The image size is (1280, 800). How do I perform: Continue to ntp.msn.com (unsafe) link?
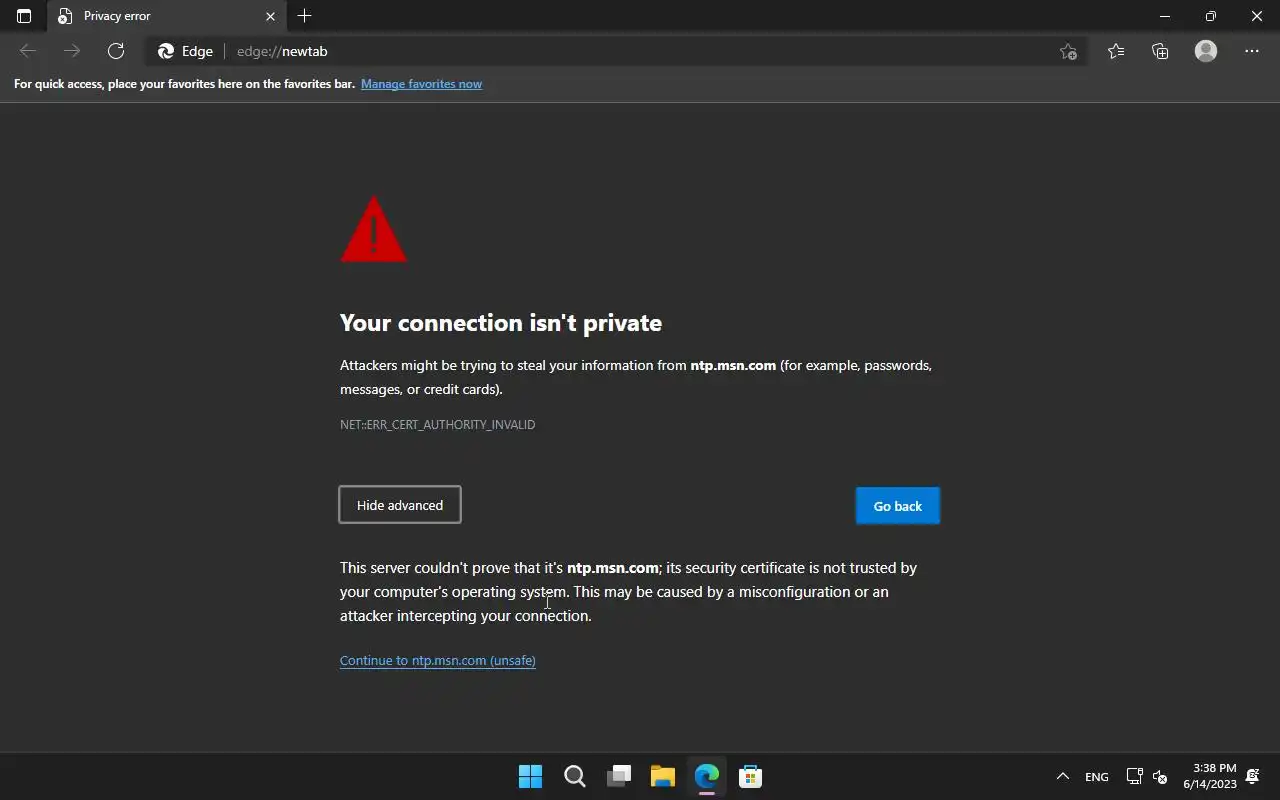[438, 660]
